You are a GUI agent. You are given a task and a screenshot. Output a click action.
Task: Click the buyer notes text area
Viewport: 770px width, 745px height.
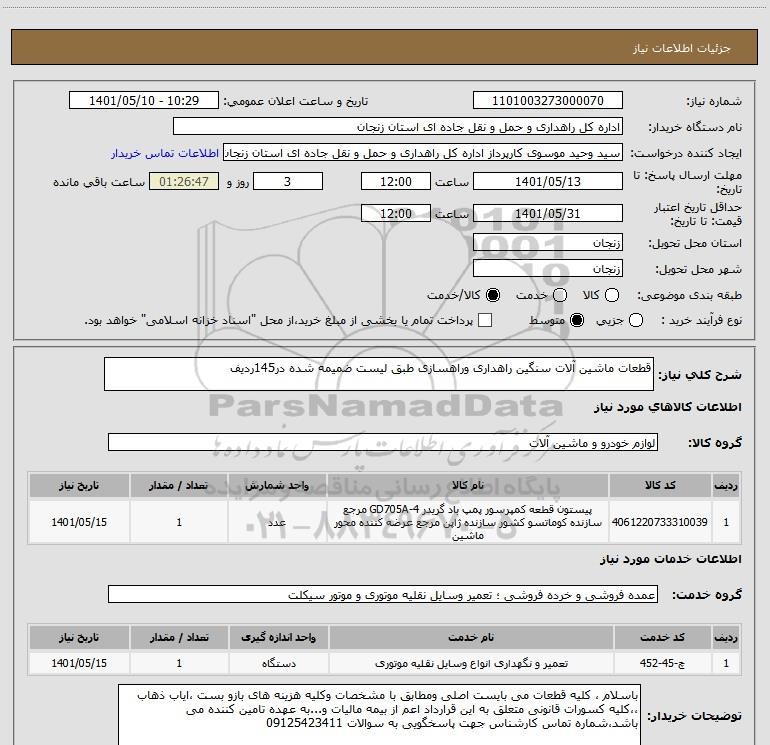(379, 715)
